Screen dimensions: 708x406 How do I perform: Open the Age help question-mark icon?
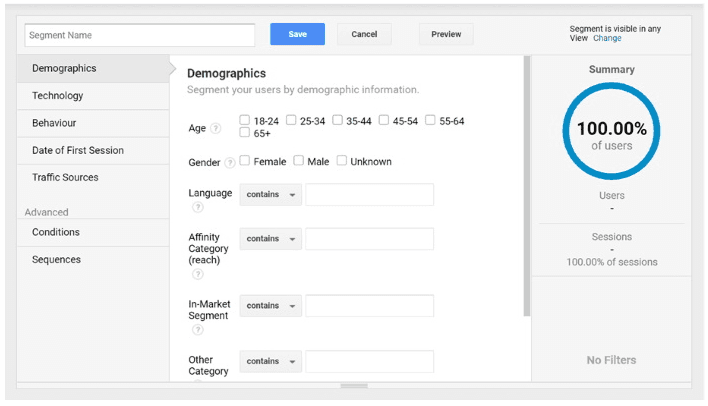pyautogui.click(x=216, y=128)
